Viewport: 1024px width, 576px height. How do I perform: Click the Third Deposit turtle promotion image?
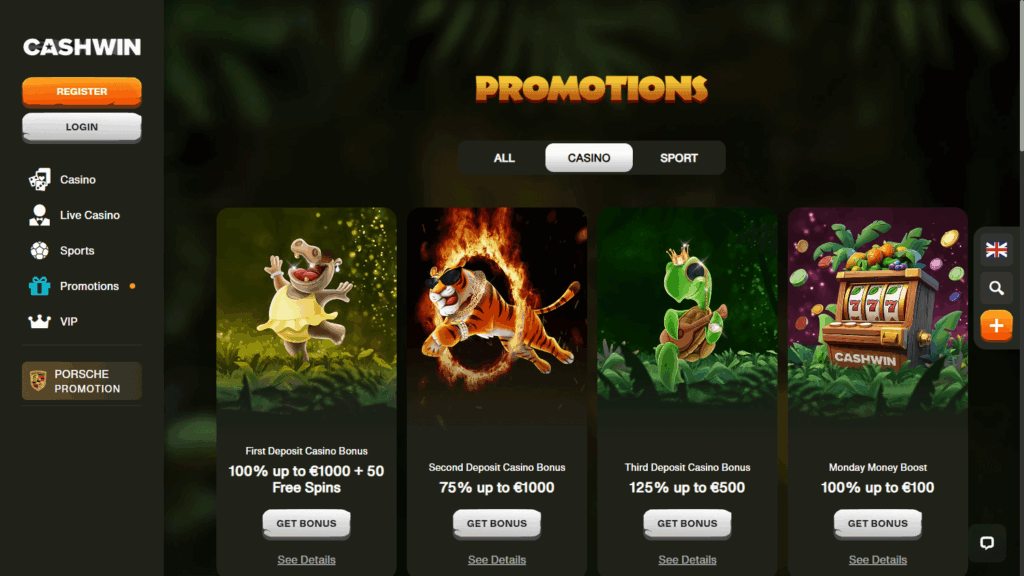687,312
